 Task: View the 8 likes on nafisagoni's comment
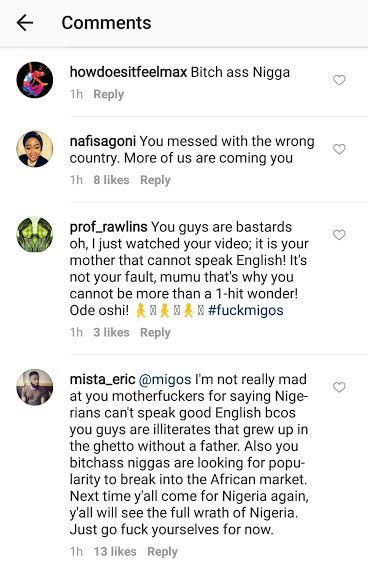click(x=111, y=180)
